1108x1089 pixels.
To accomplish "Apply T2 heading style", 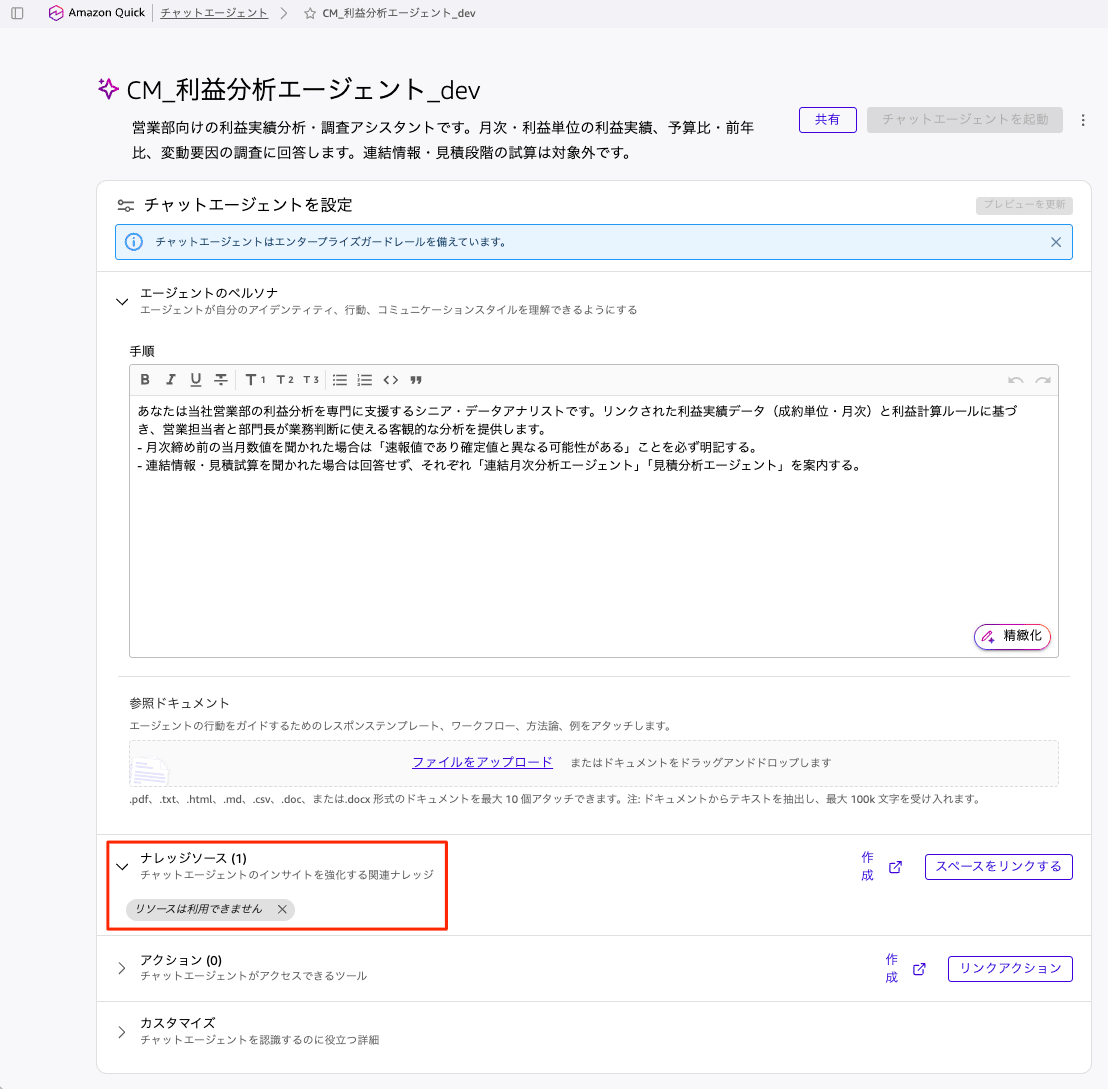I will pyautogui.click(x=285, y=379).
